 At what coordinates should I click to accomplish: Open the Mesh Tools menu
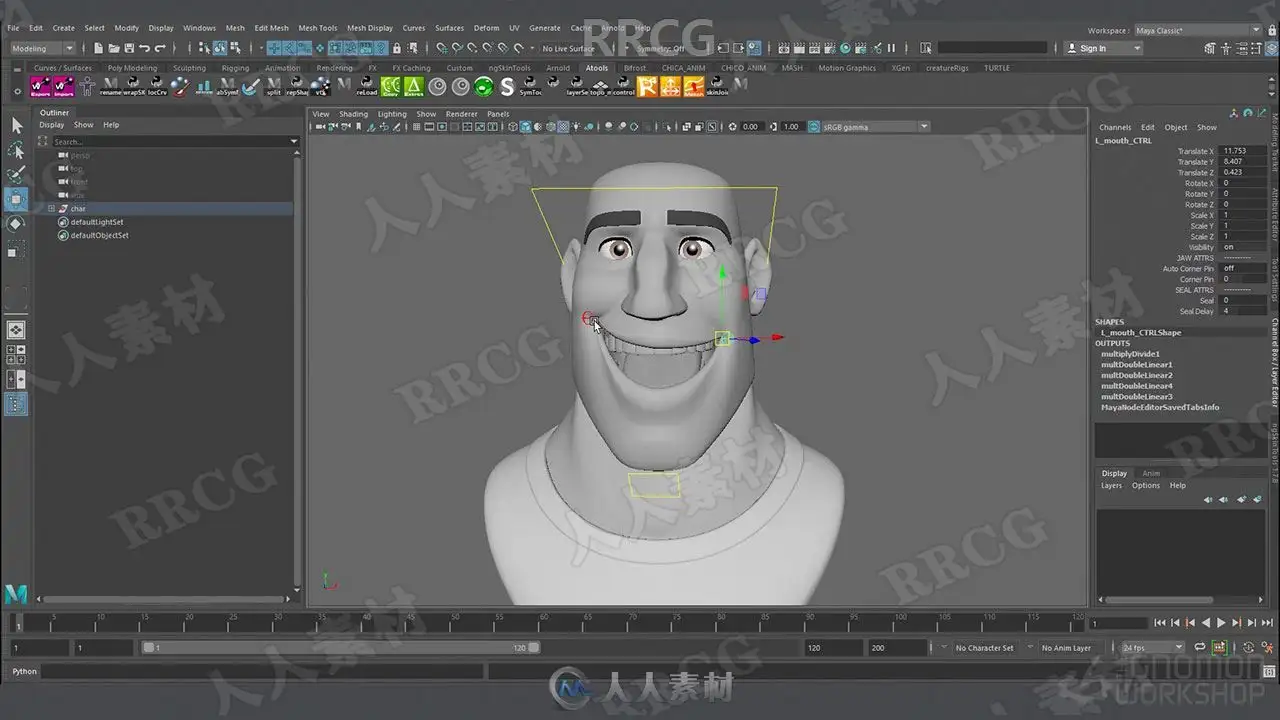[x=317, y=28]
